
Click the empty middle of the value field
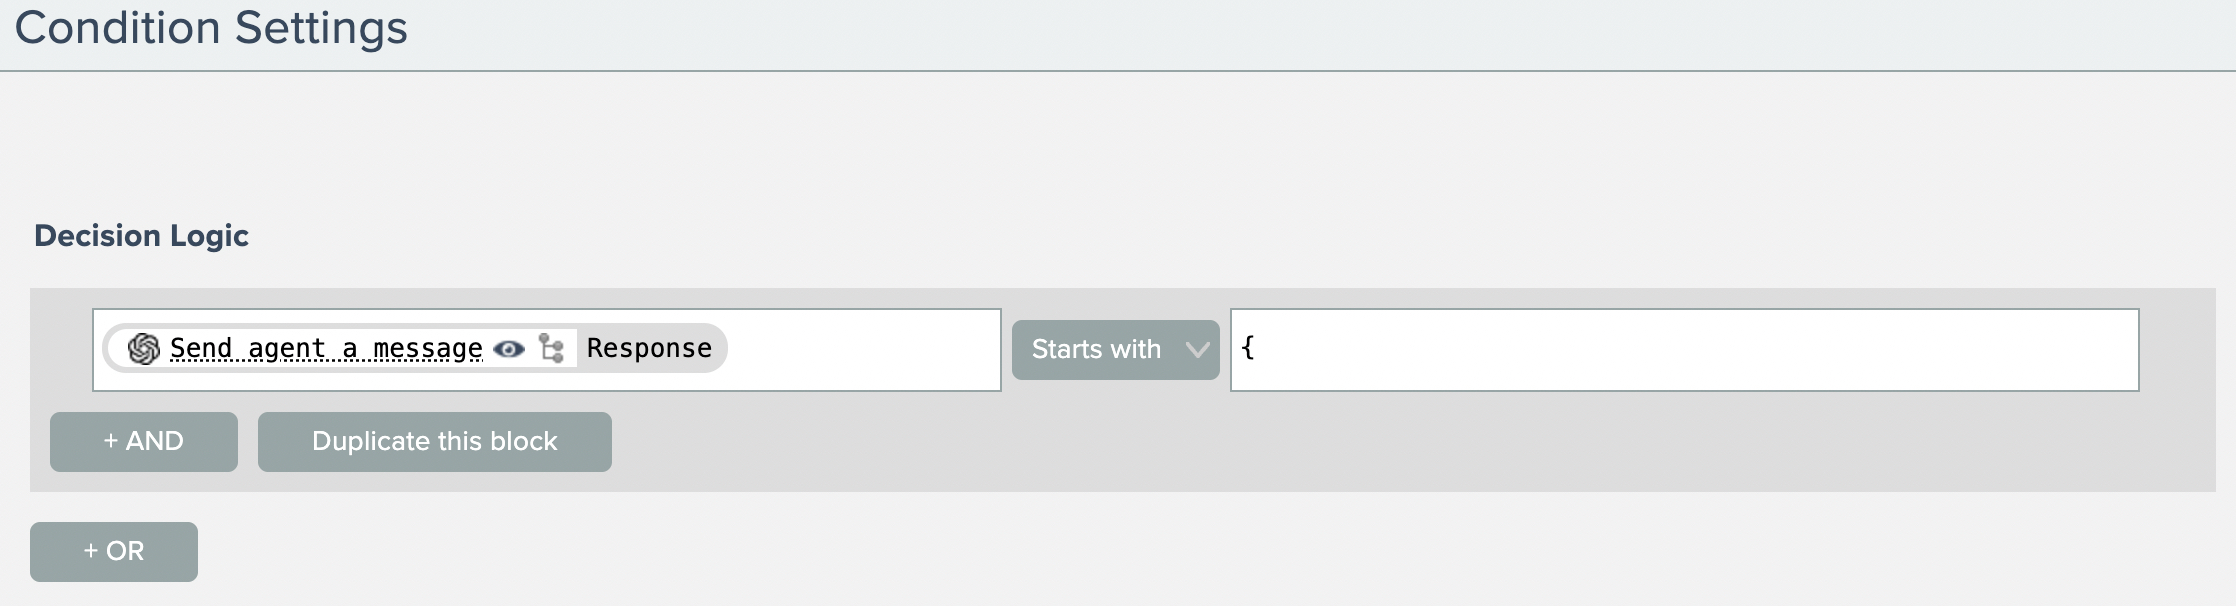(x=1684, y=350)
